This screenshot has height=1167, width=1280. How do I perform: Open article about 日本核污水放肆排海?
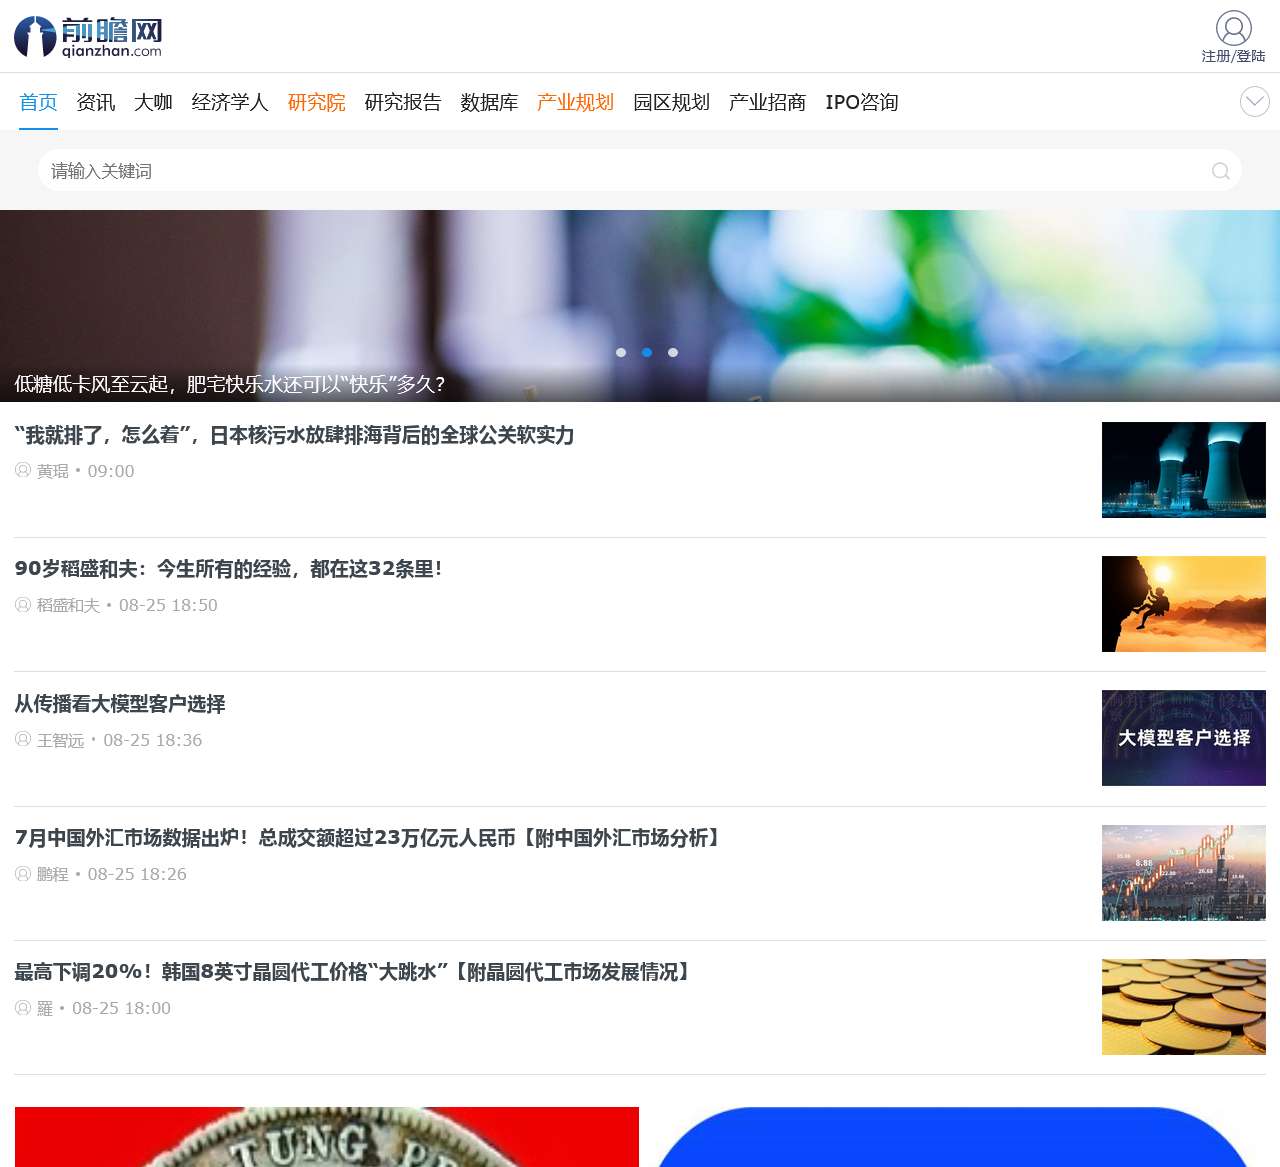pyautogui.click(x=294, y=435)
